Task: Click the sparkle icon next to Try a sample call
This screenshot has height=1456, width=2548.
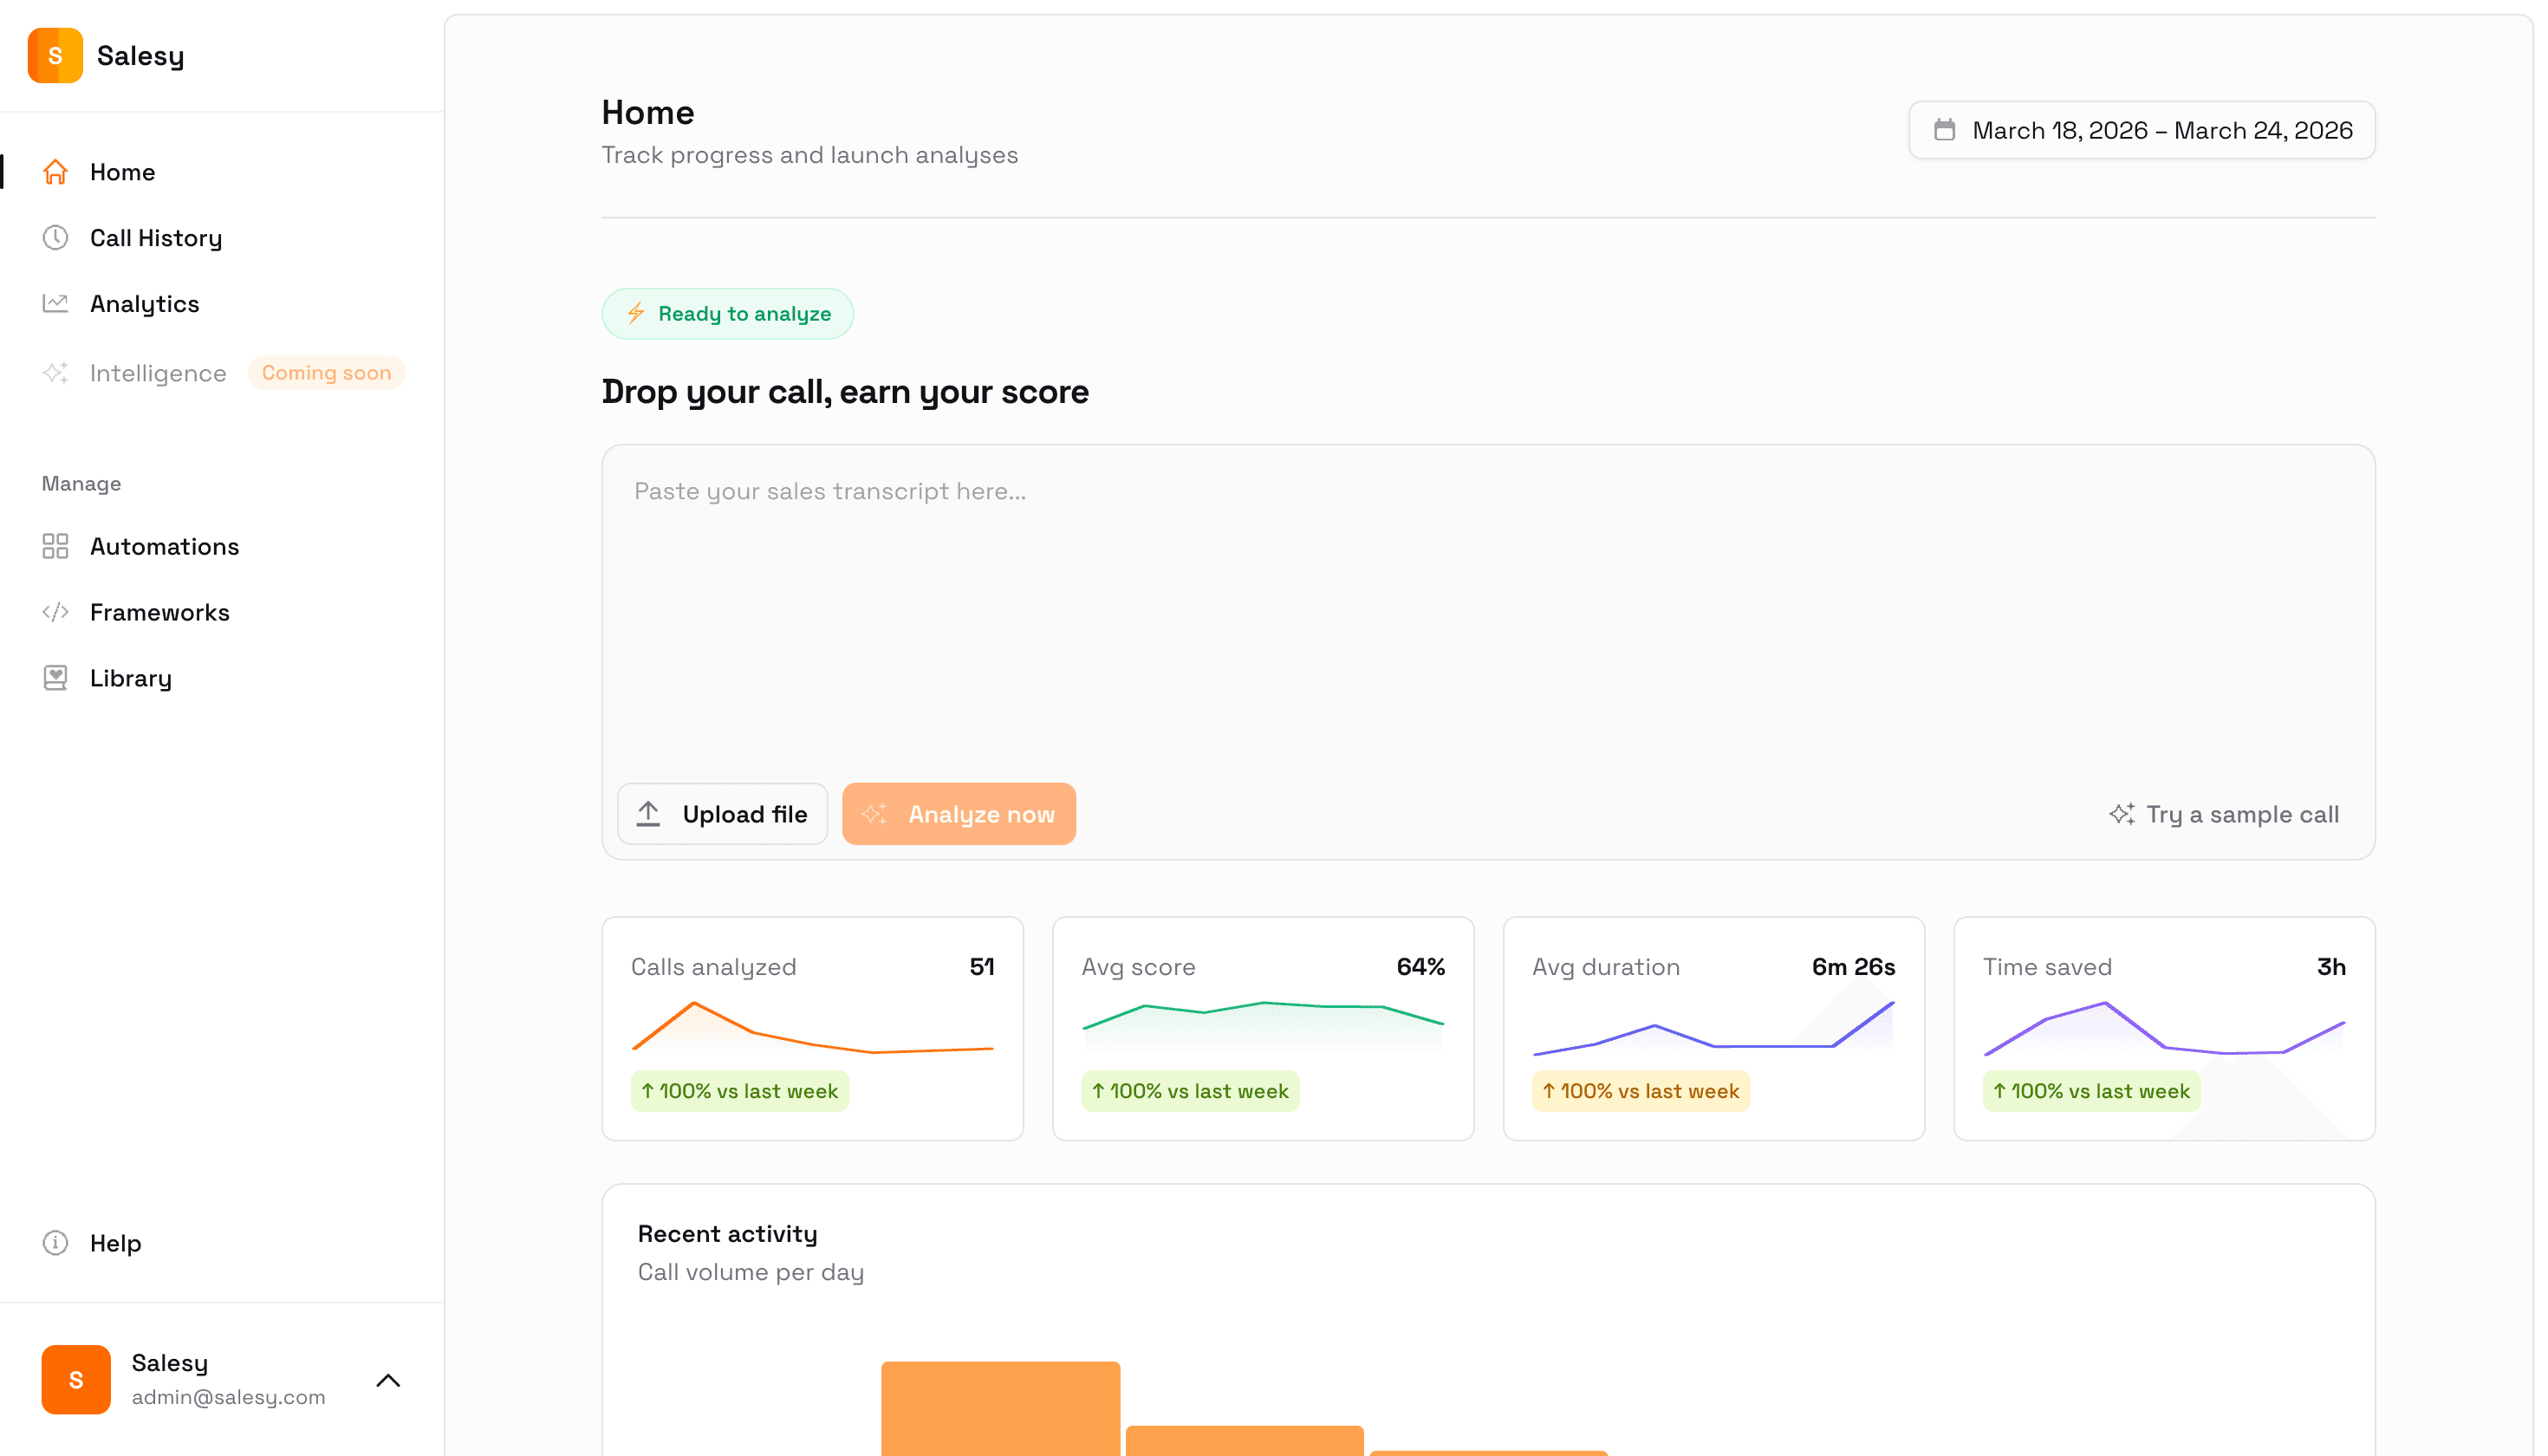Action: [x=2122, y=814]
